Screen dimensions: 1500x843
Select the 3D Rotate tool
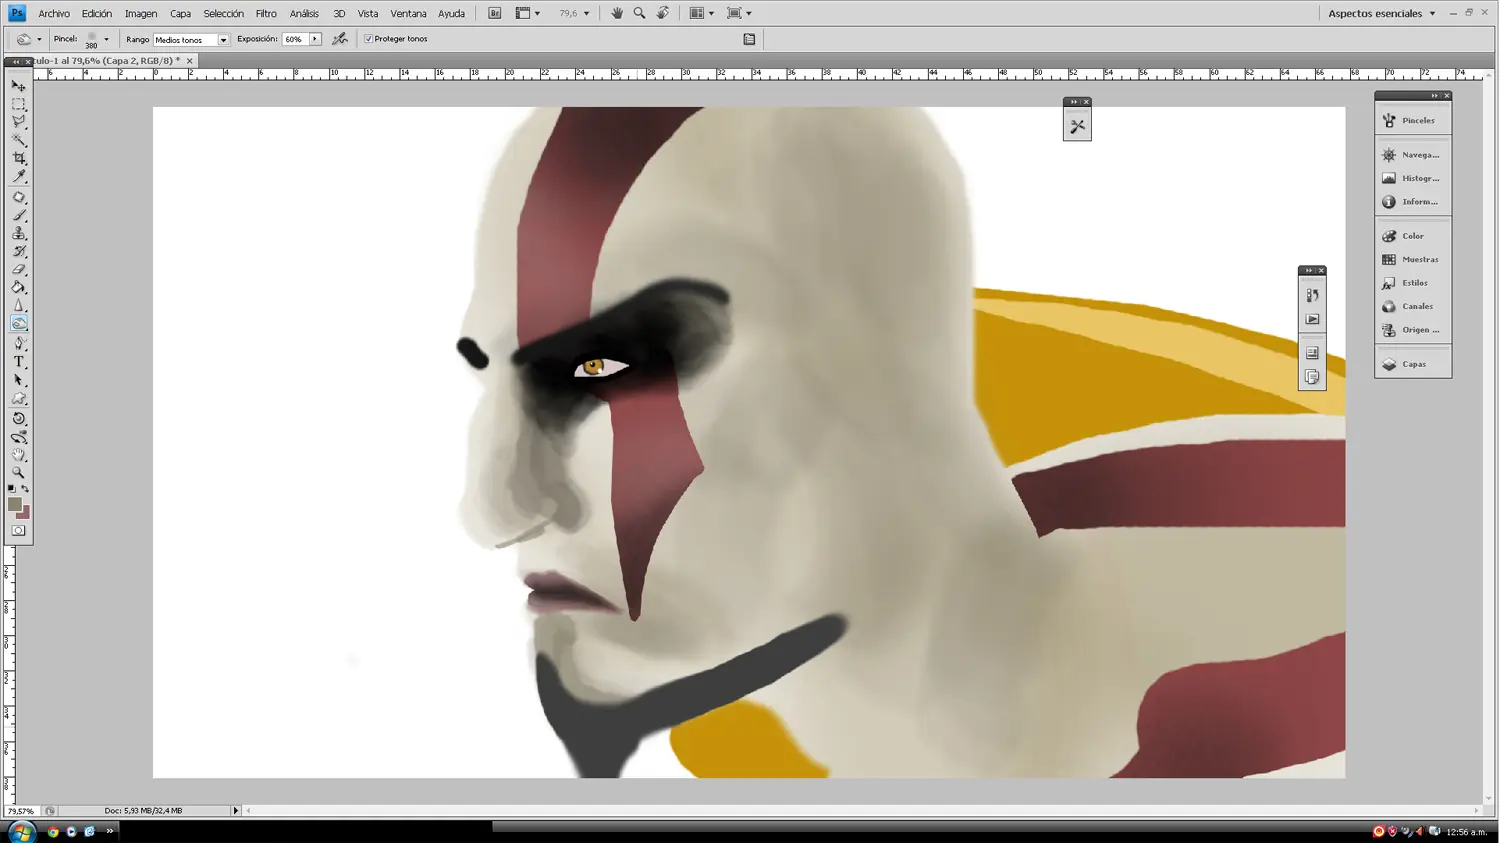(x=18, y=419)
